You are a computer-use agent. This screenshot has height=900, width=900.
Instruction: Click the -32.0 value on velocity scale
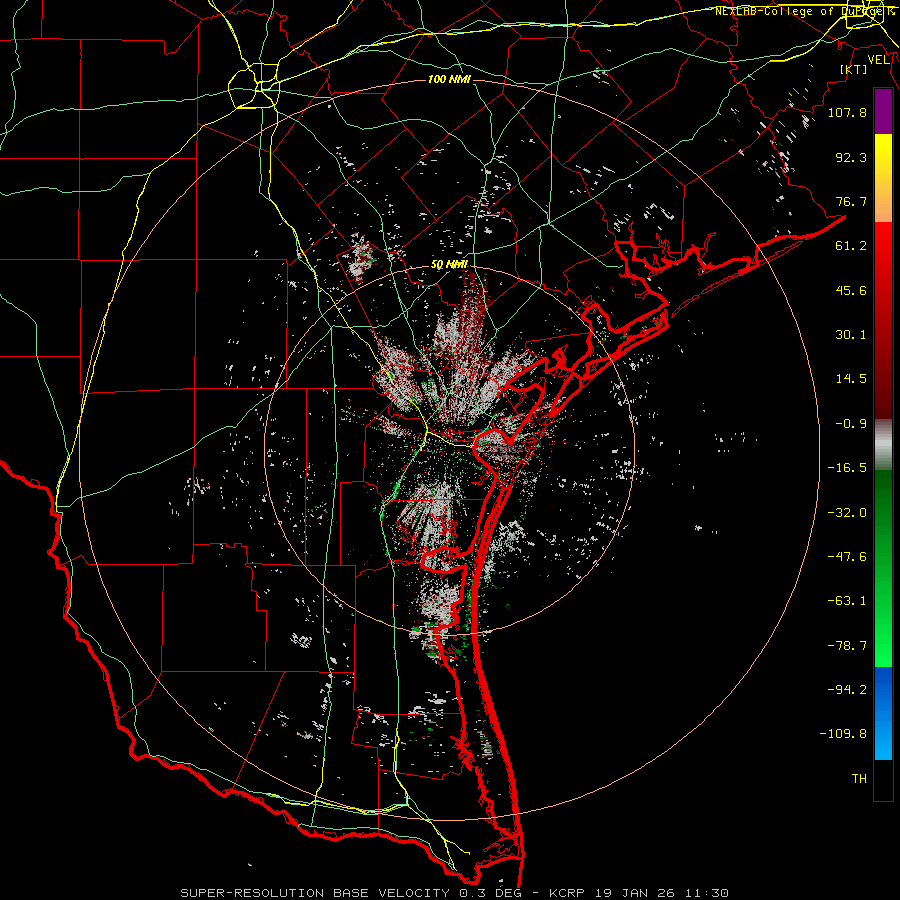click(847, 513)
